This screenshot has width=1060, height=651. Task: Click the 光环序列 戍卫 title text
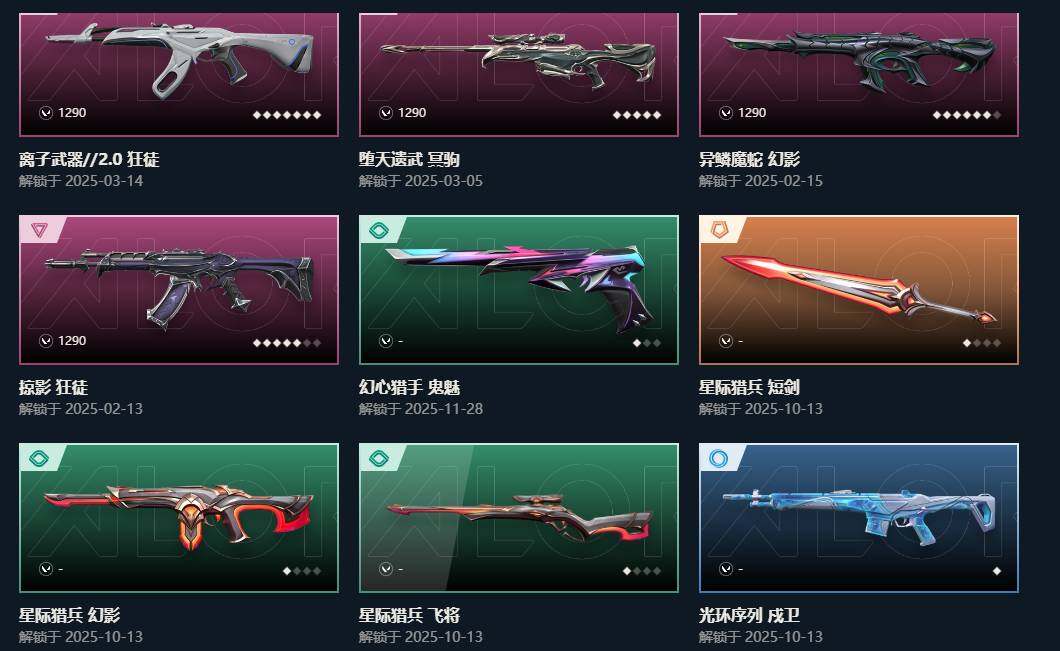[x=749, y=615]
